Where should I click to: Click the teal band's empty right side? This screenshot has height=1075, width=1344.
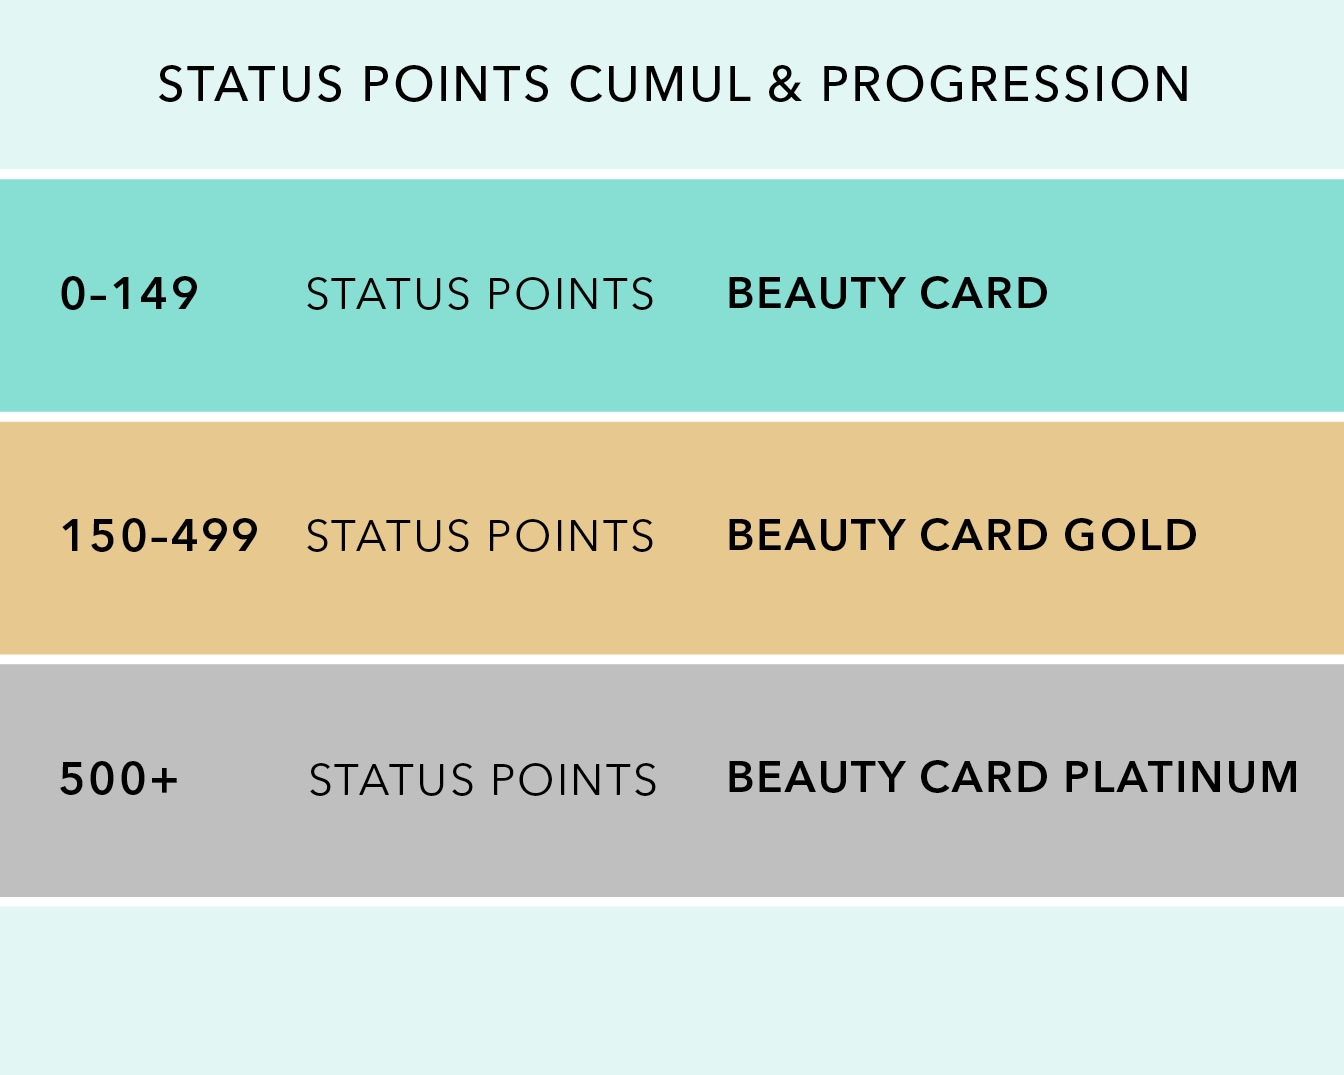tap(1200, 295)
